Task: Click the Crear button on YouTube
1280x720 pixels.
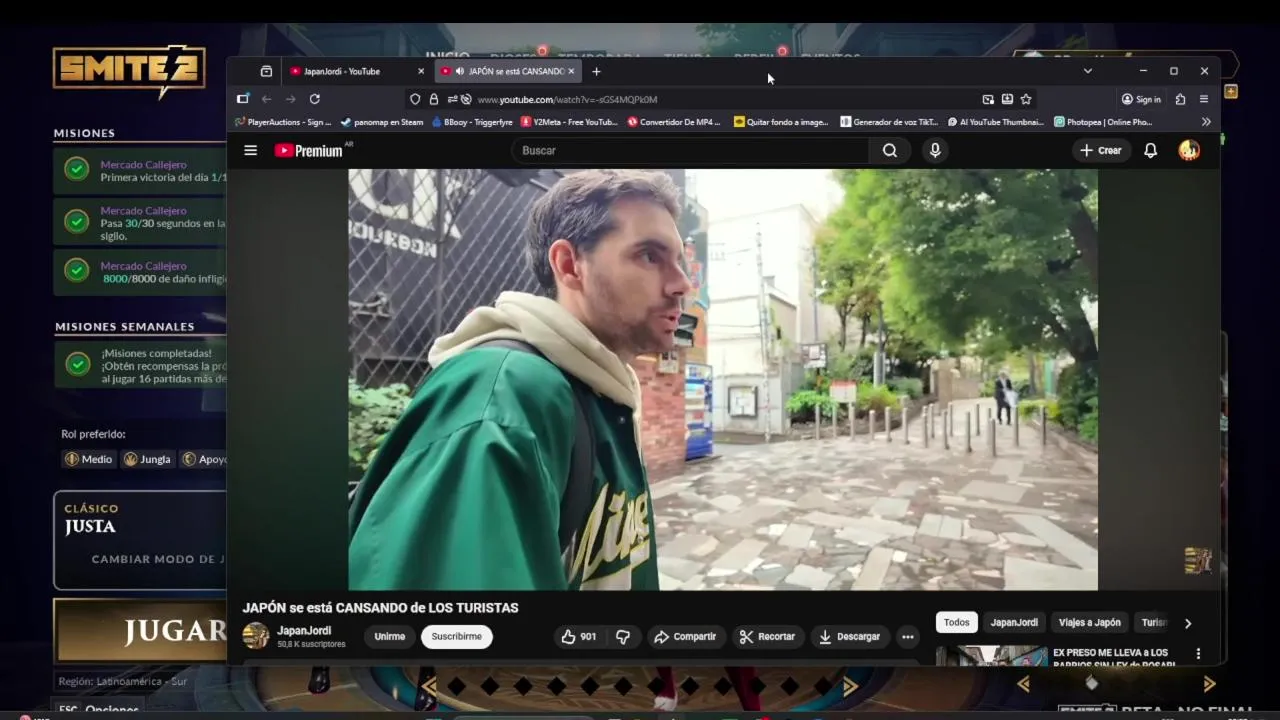Action: pyautogui.click(x=1101, y=150)
